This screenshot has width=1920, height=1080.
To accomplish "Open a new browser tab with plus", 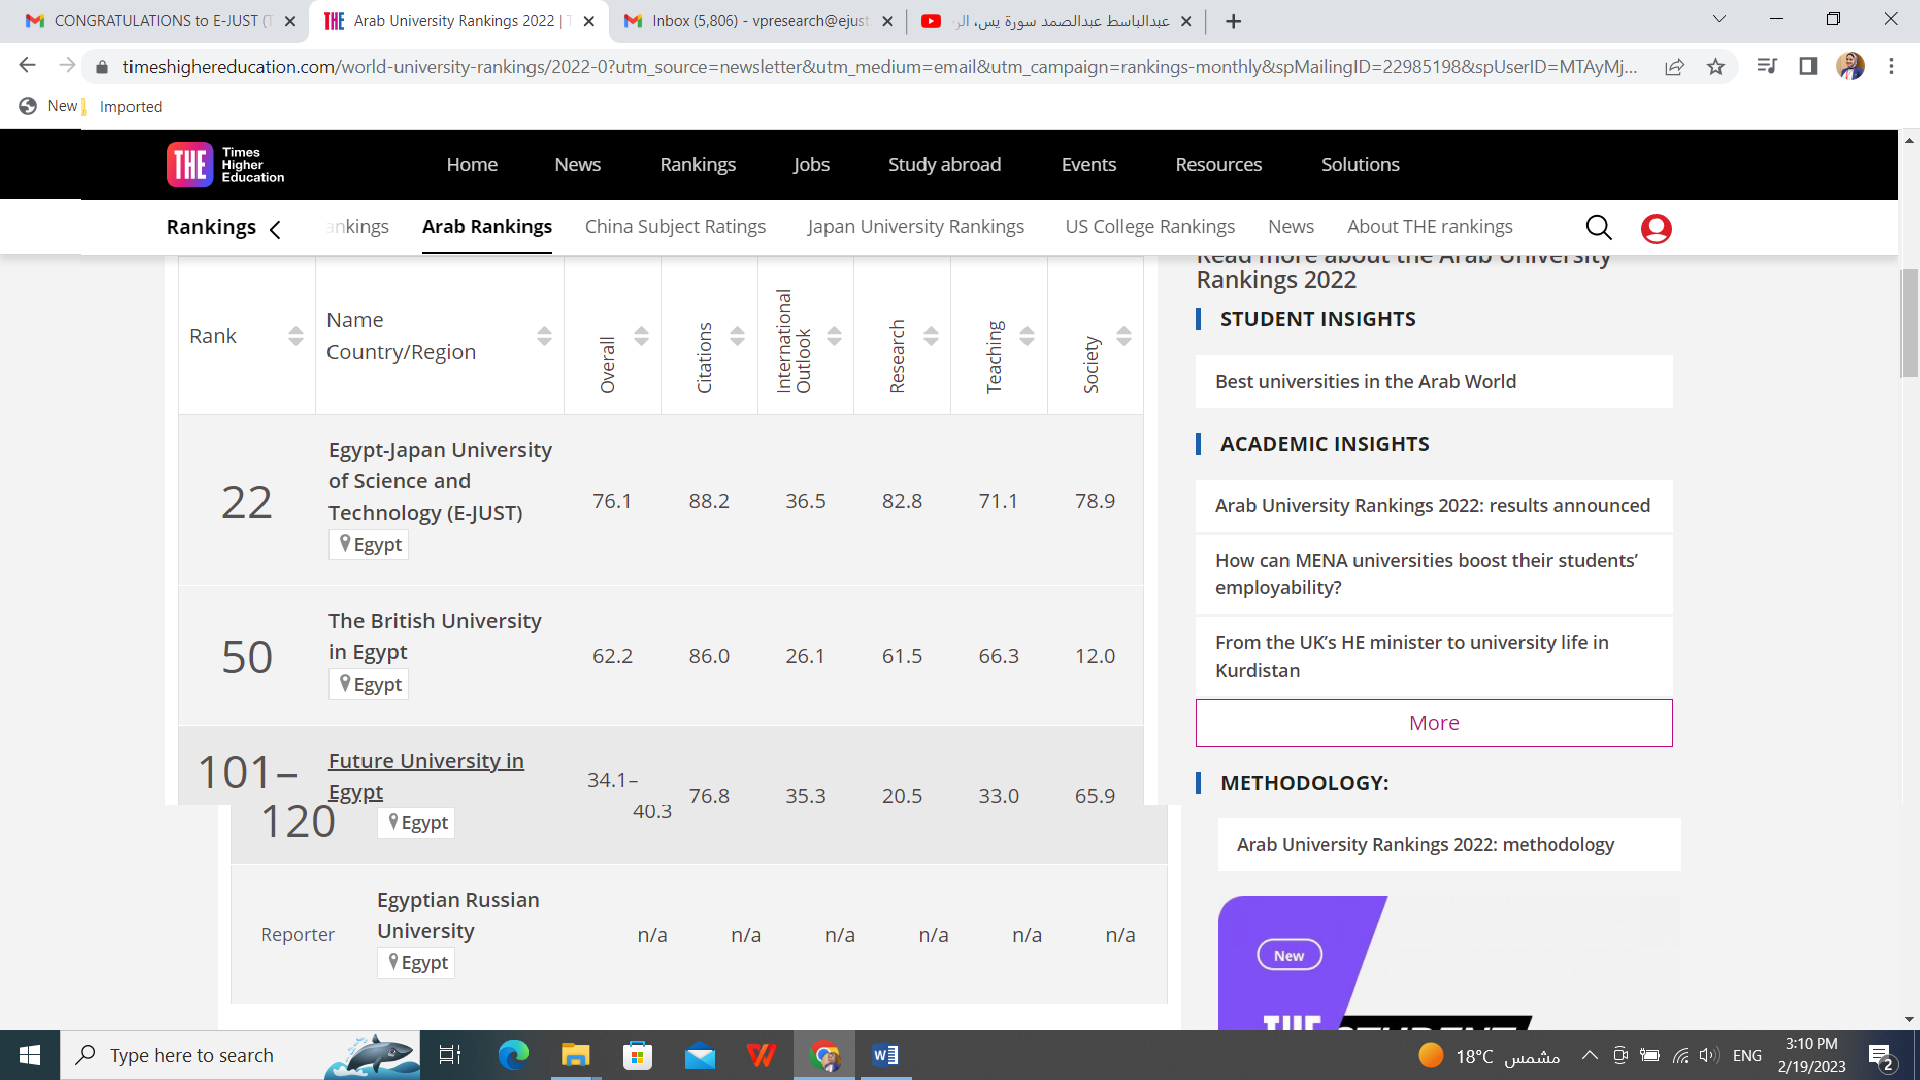I will point(1233,21).
